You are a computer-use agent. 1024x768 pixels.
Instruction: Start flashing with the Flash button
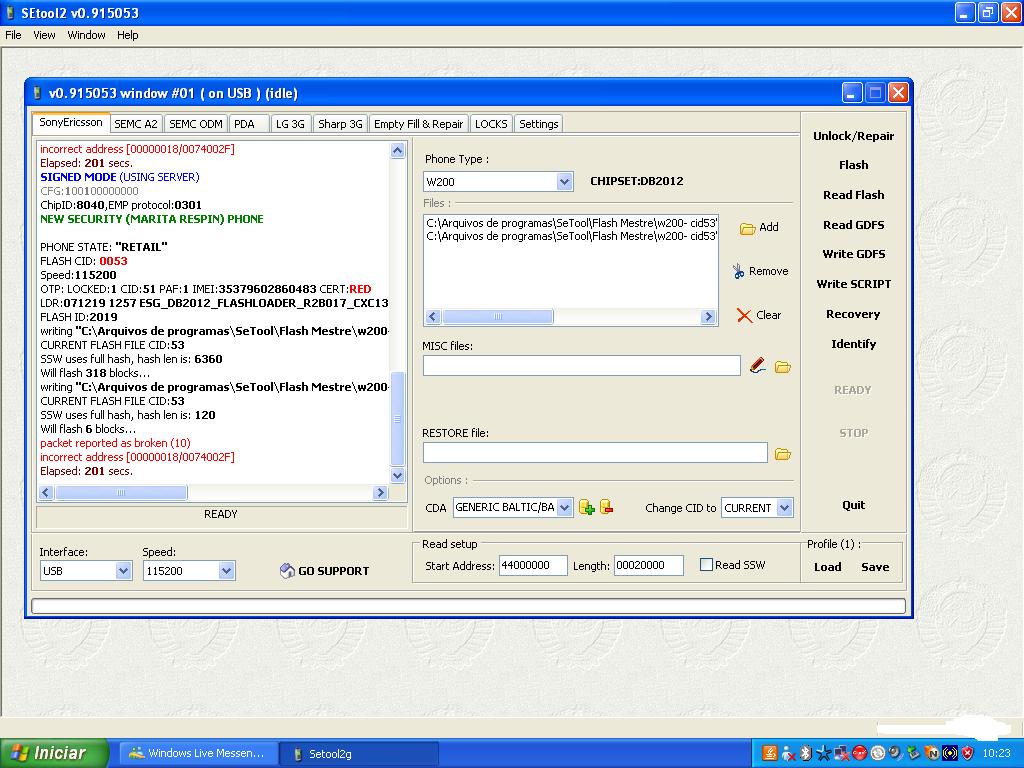854,165
